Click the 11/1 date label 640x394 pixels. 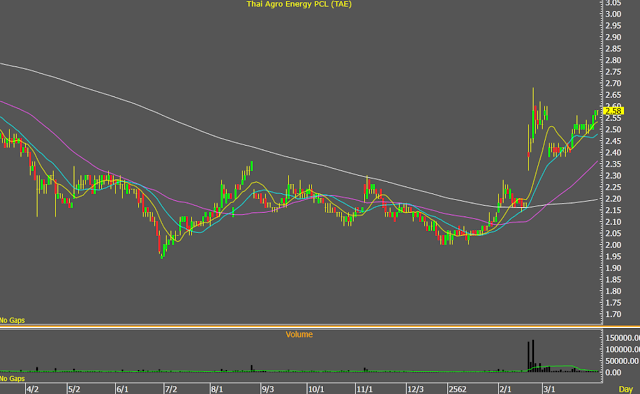pyautogui.click(x=364, y=389)
